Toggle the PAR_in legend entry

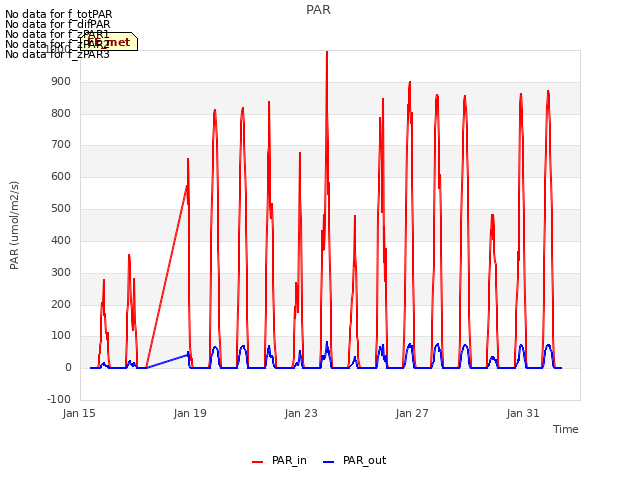click(x=279, y=461)
